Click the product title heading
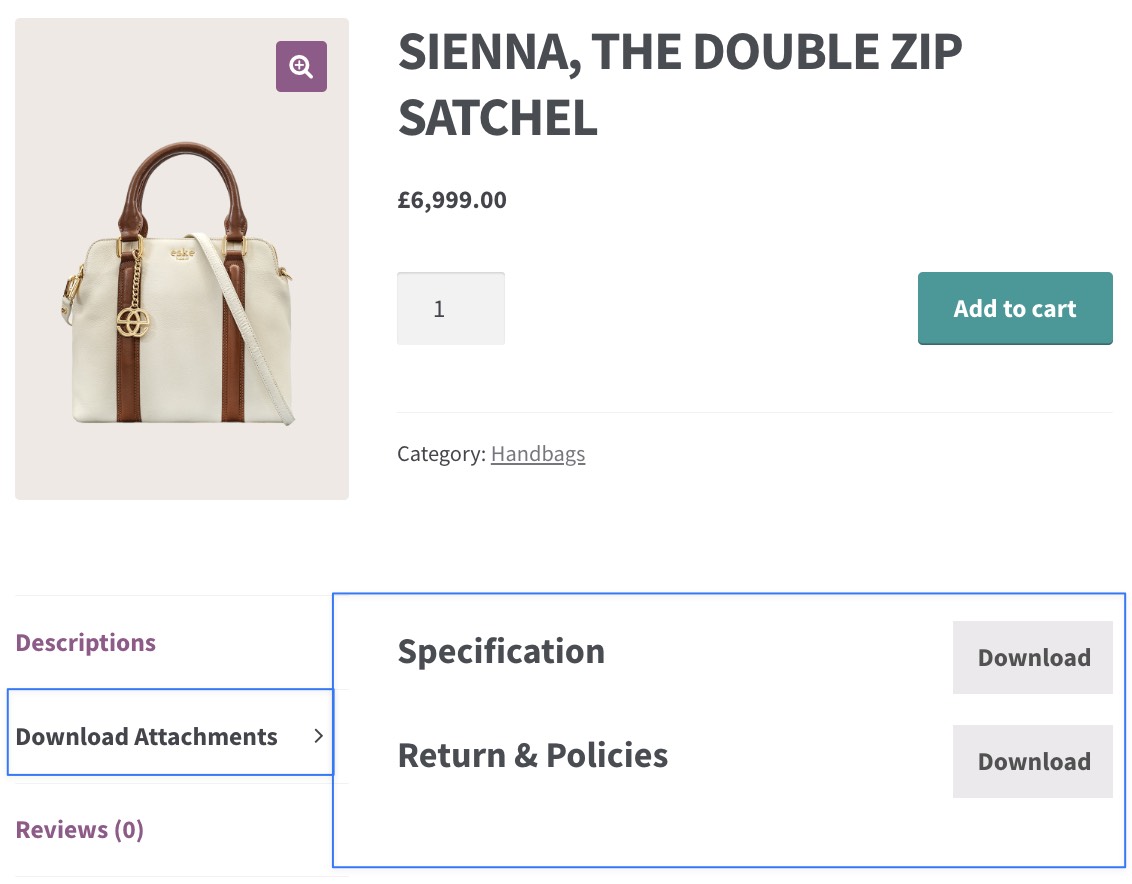The width and height of the screenshot is (1132, 884). point(679,85)
